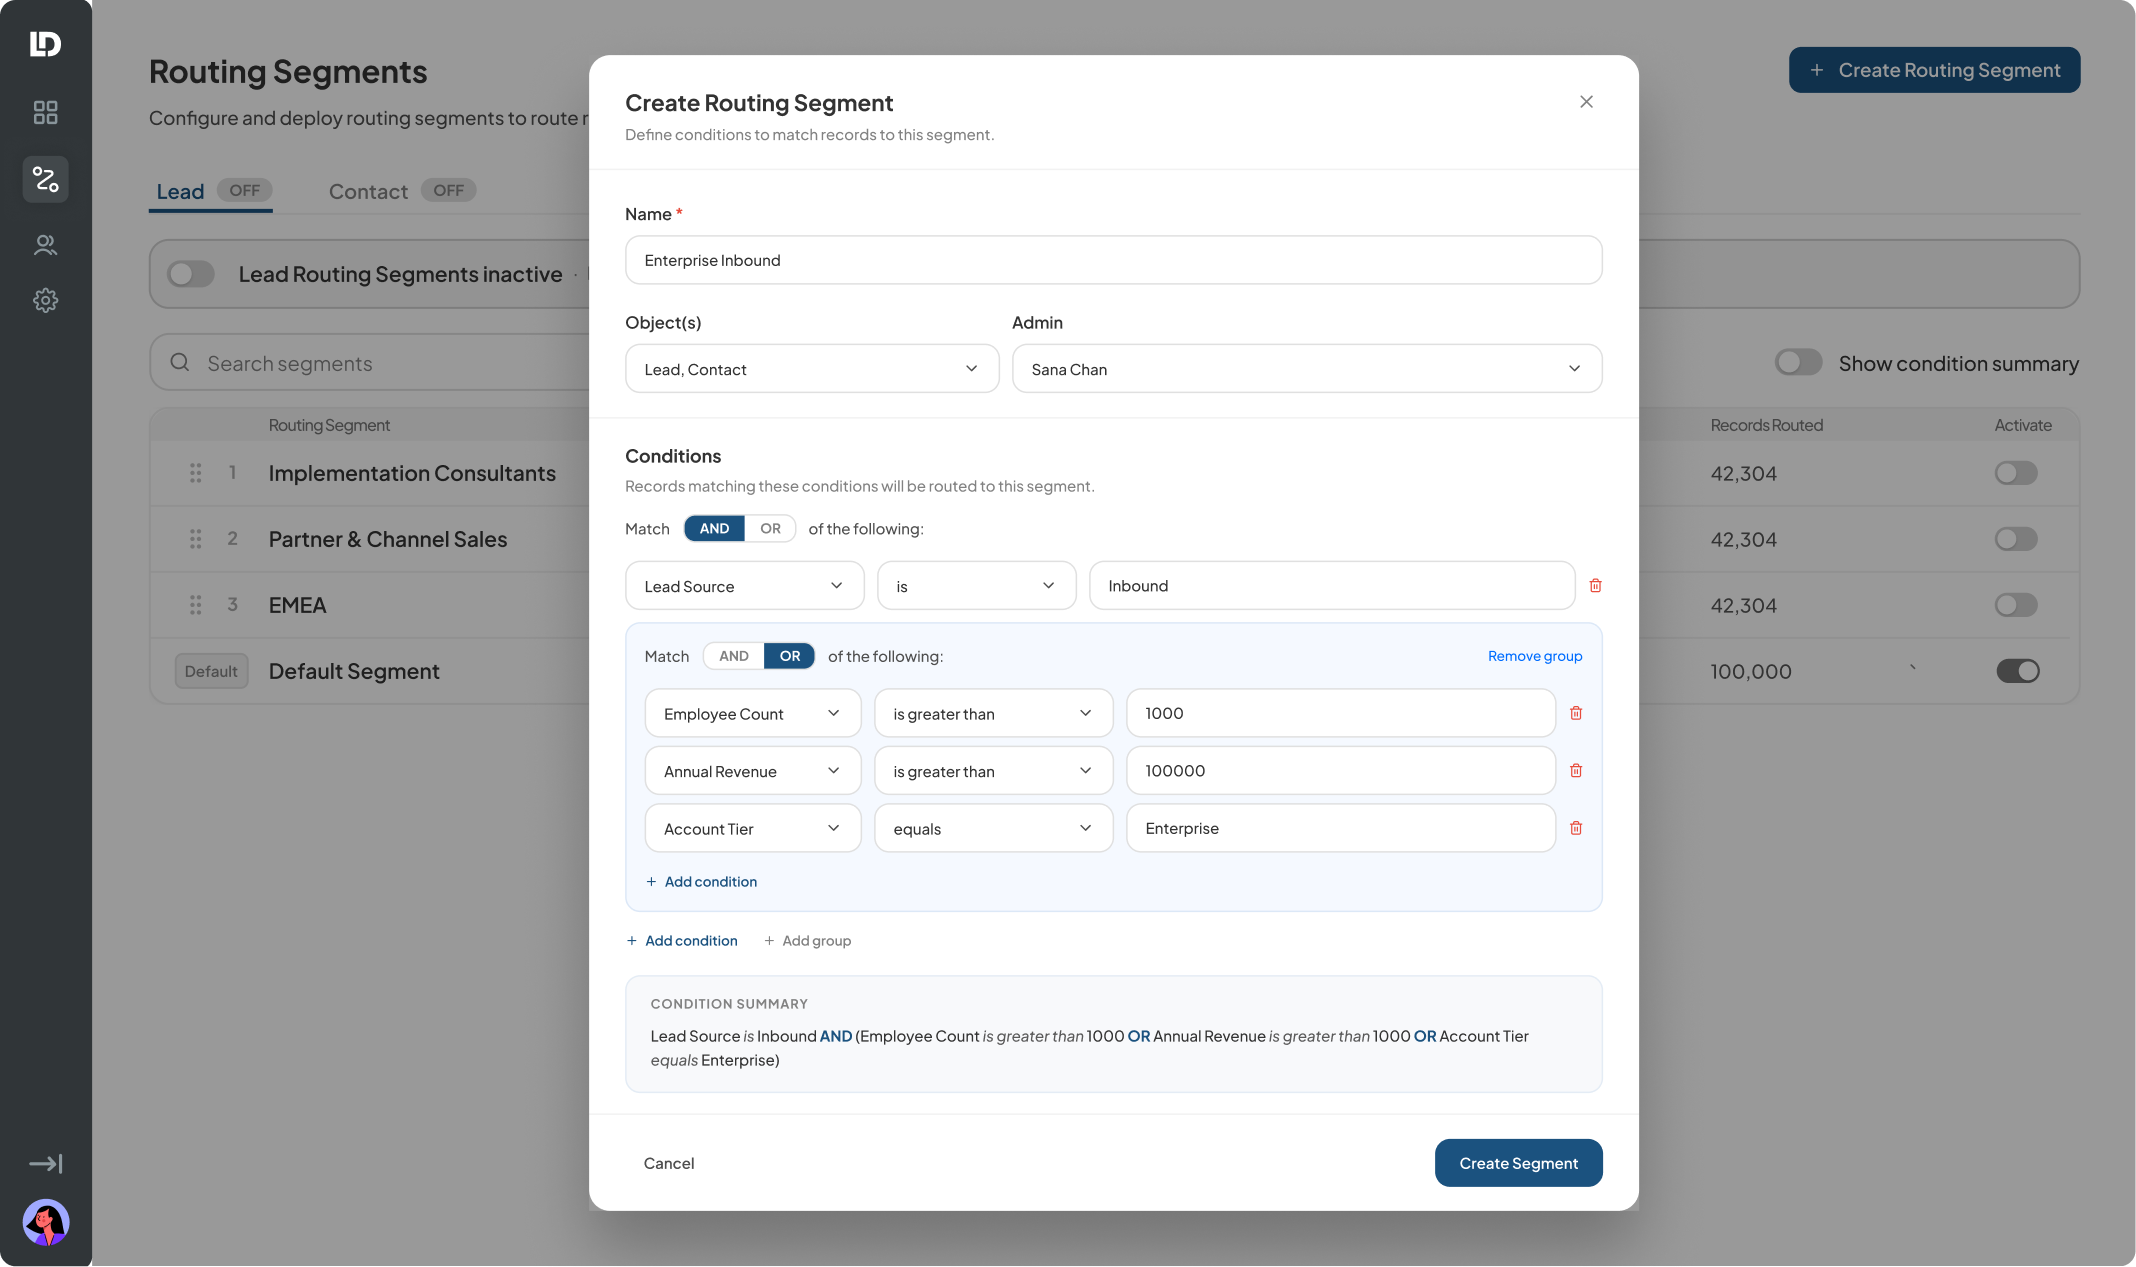Set group match to AND

734,656
